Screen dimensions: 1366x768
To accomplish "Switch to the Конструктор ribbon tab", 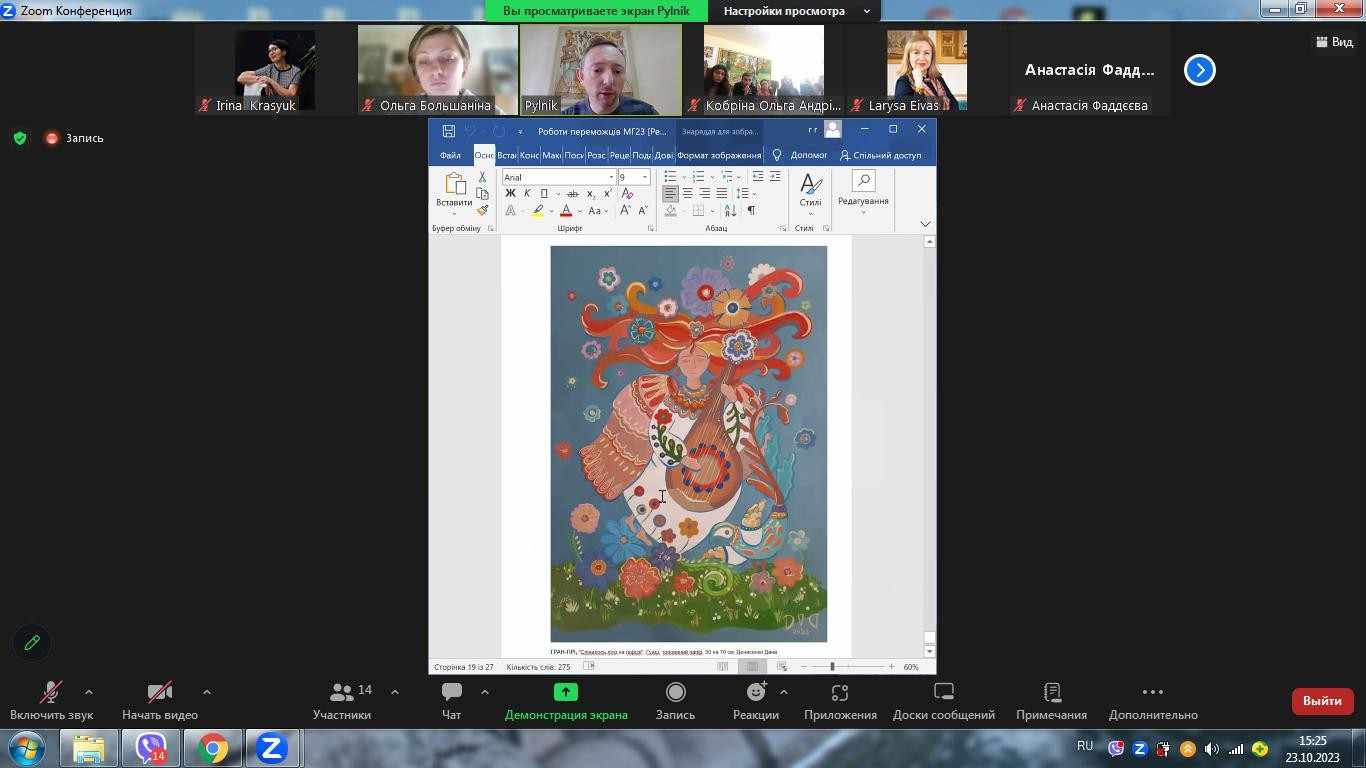I will tap(529, 155).
